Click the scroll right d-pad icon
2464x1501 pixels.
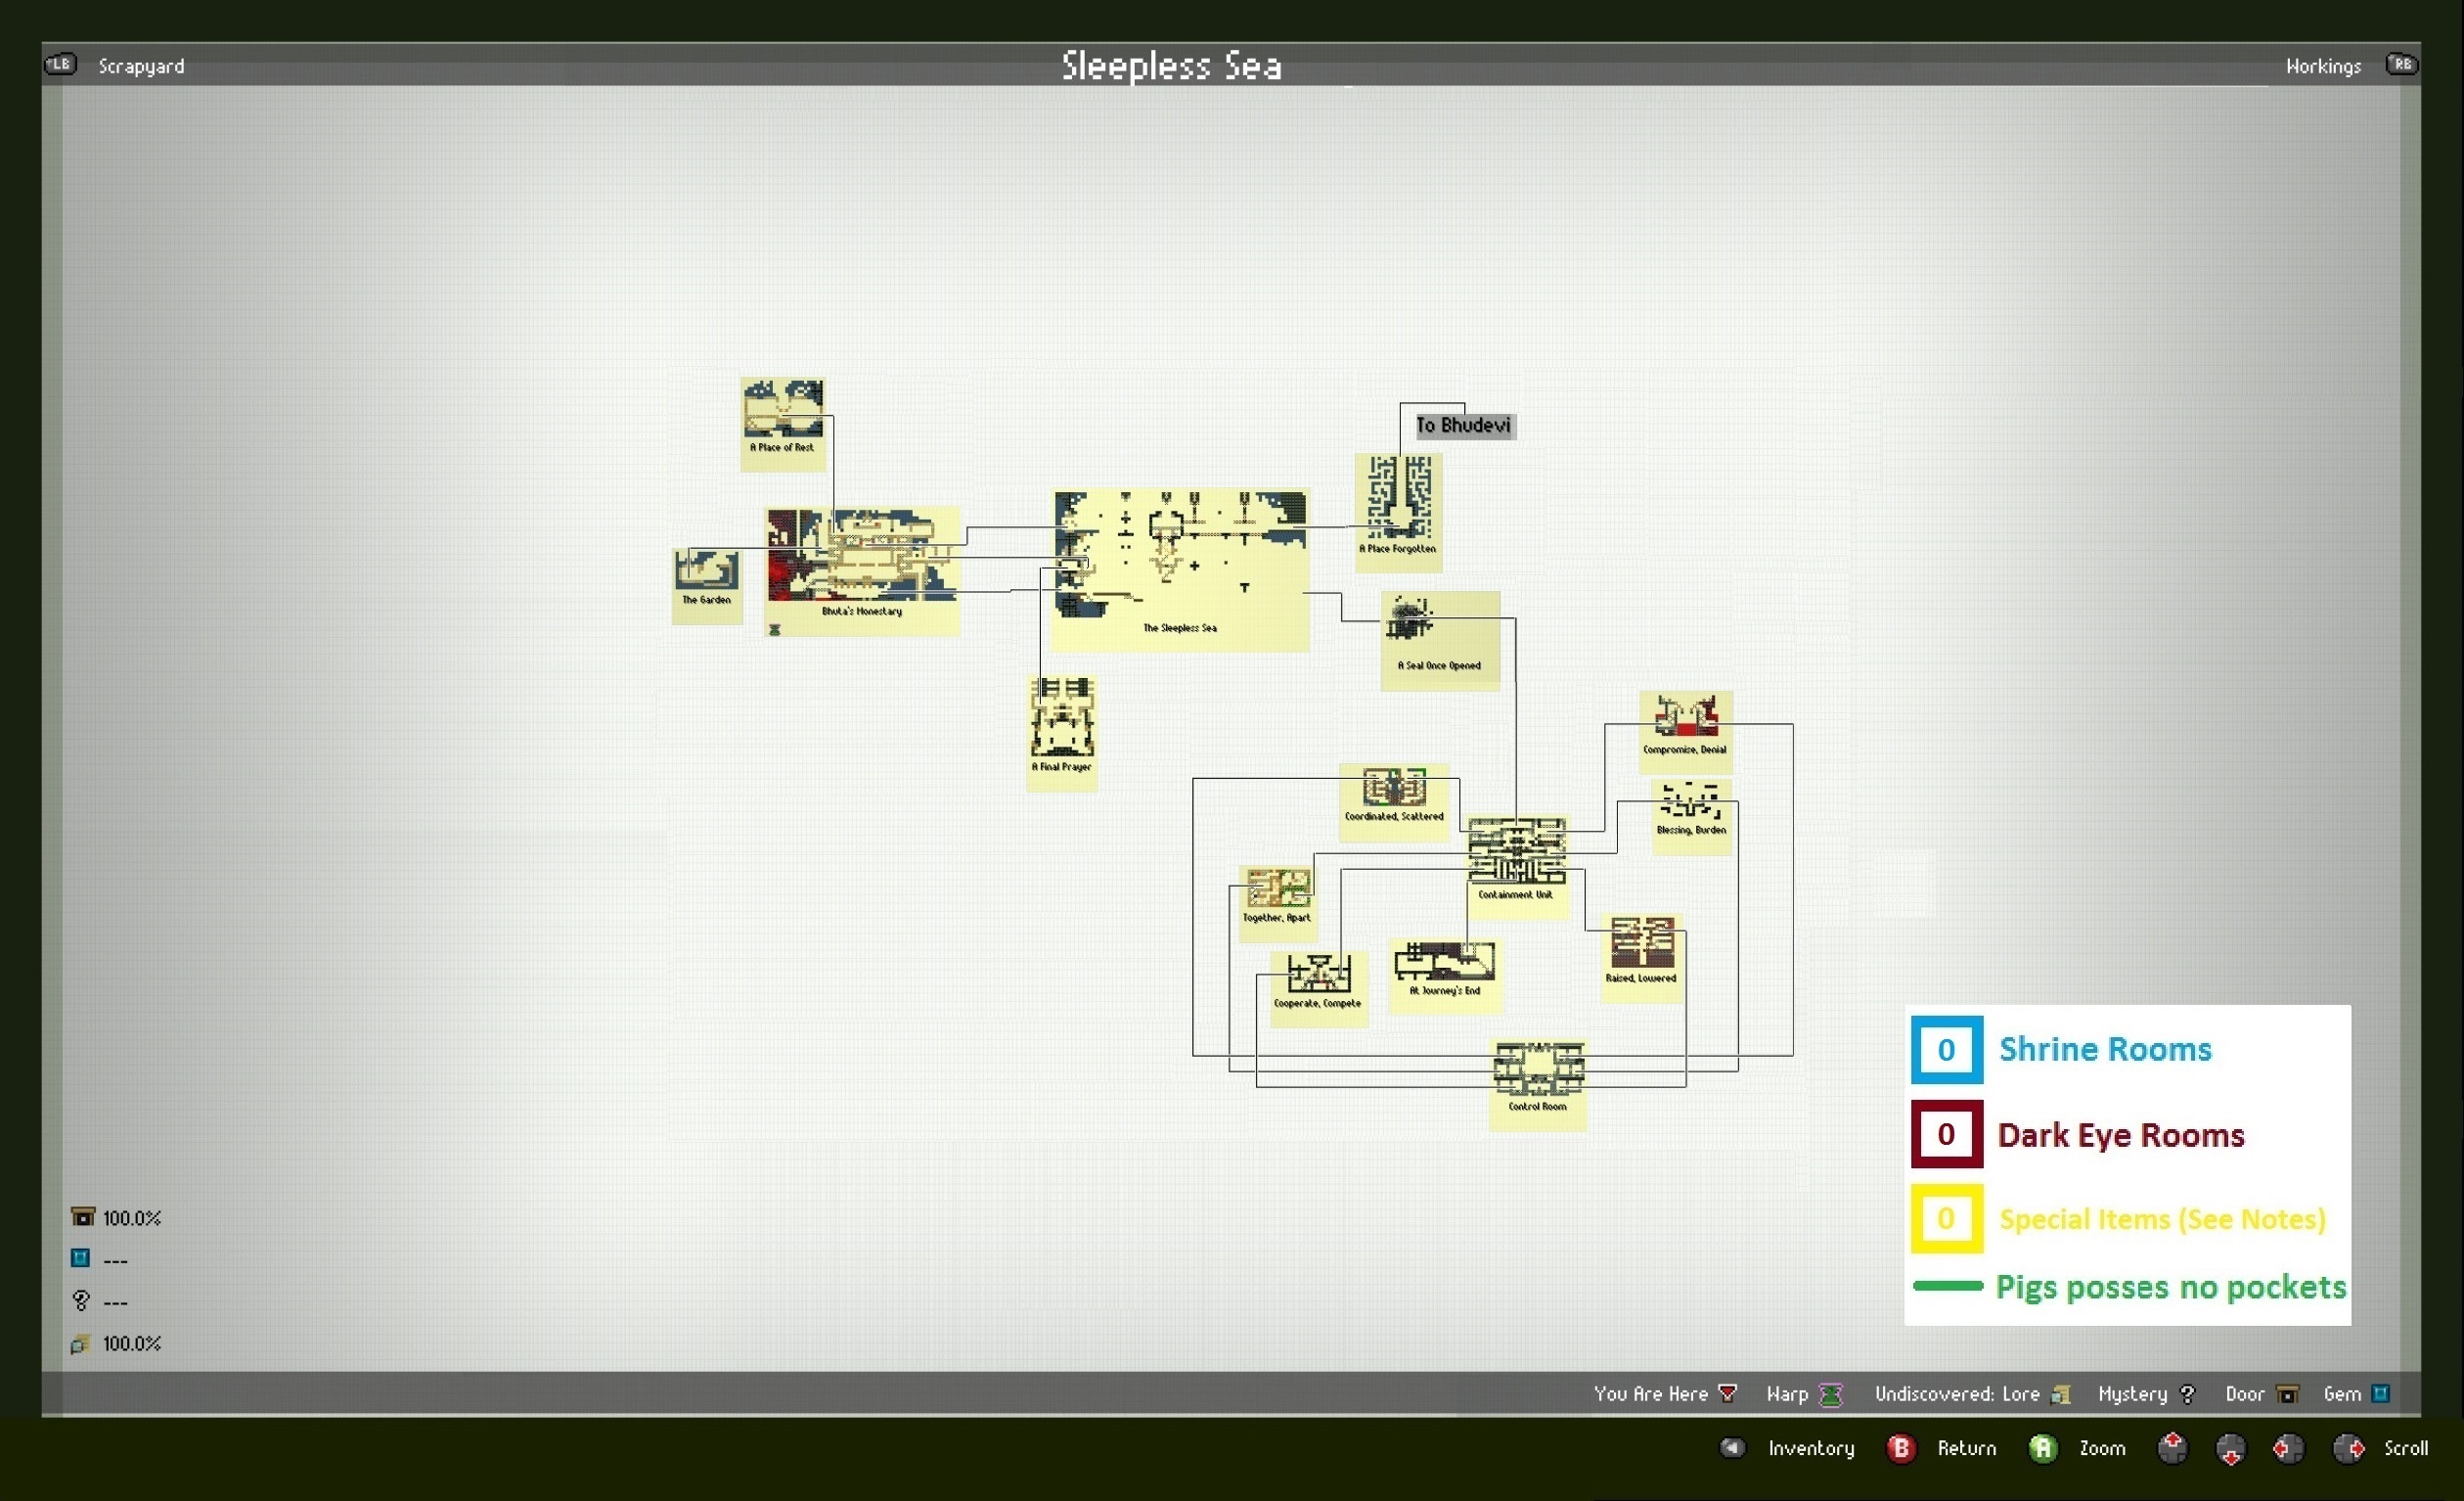tap(2348, 1447)
